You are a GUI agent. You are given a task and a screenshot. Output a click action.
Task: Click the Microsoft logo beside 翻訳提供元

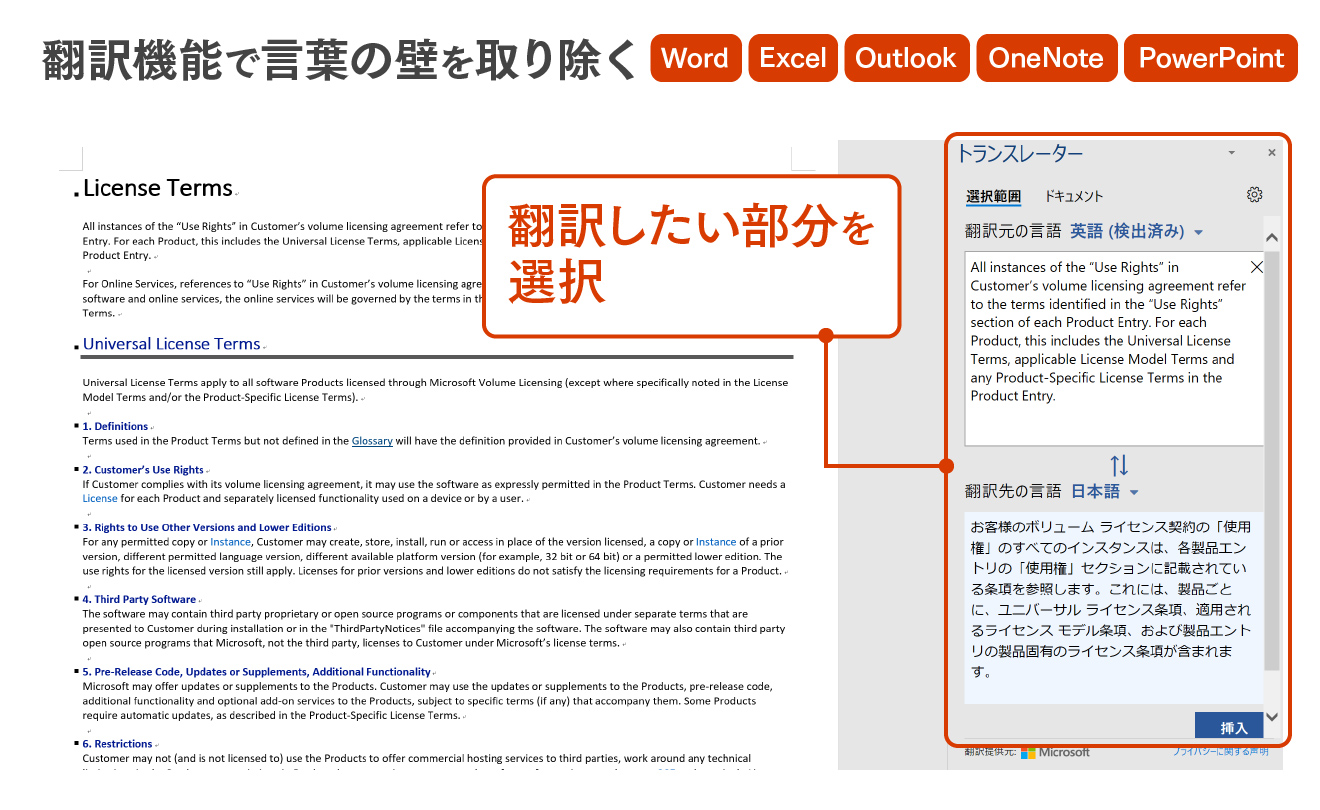click(x=1055, y=752)
